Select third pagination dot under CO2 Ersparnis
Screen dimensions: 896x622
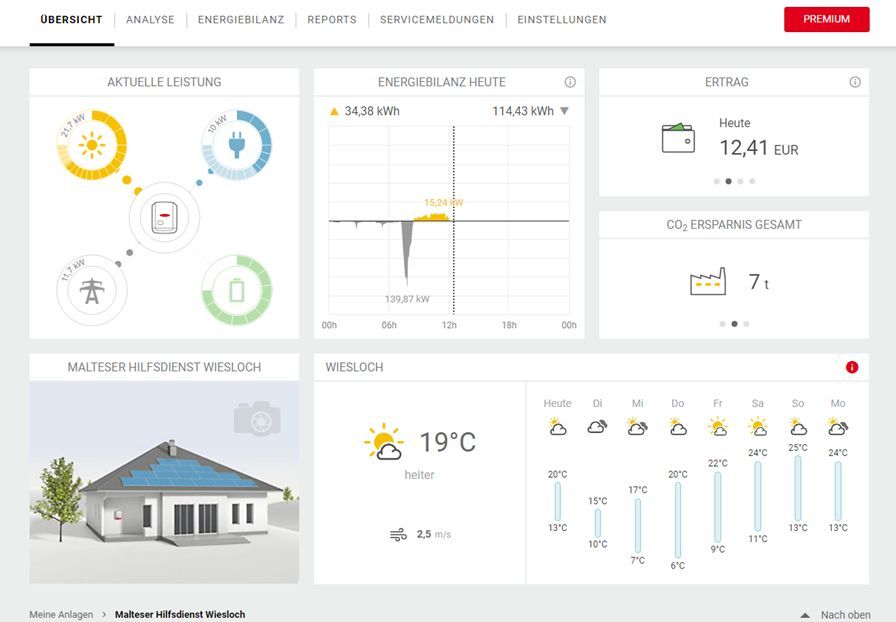tap(746, 324)
